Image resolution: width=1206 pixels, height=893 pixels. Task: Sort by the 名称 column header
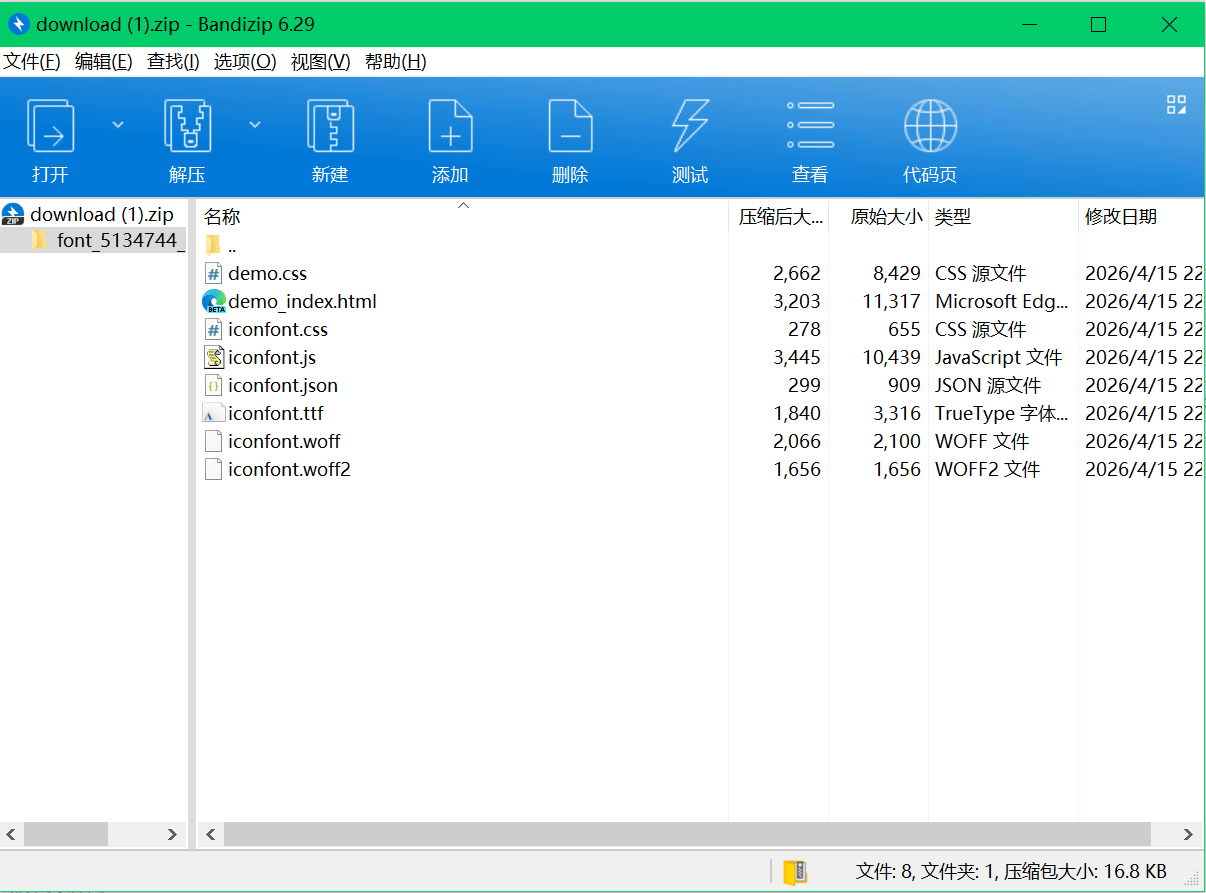point(463,217)
